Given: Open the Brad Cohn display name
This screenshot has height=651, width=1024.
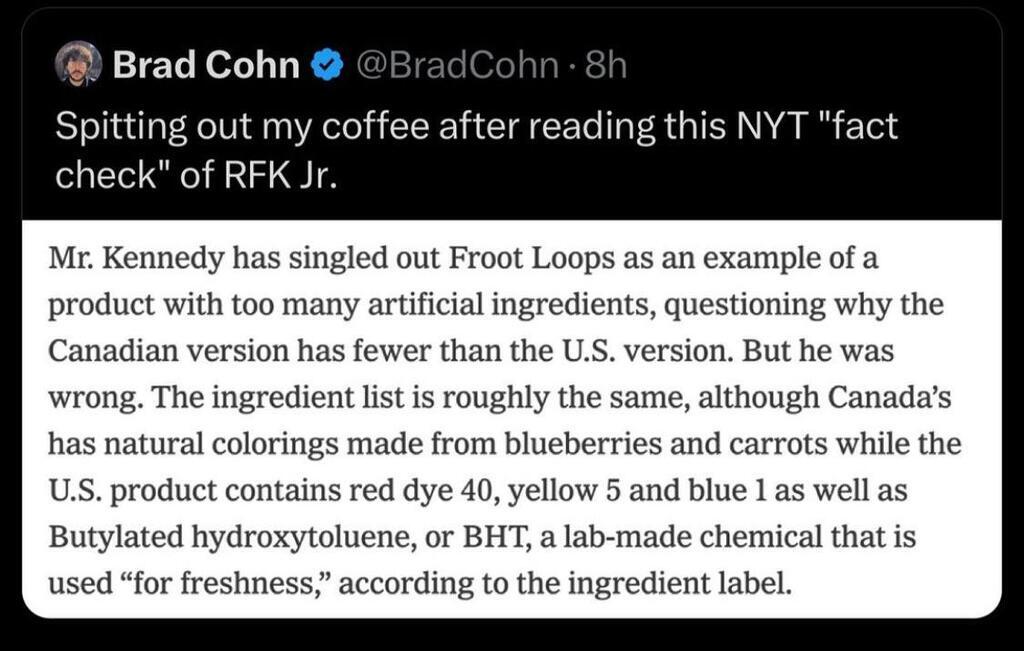Looking at the screenshot, I should click(206, 65).
